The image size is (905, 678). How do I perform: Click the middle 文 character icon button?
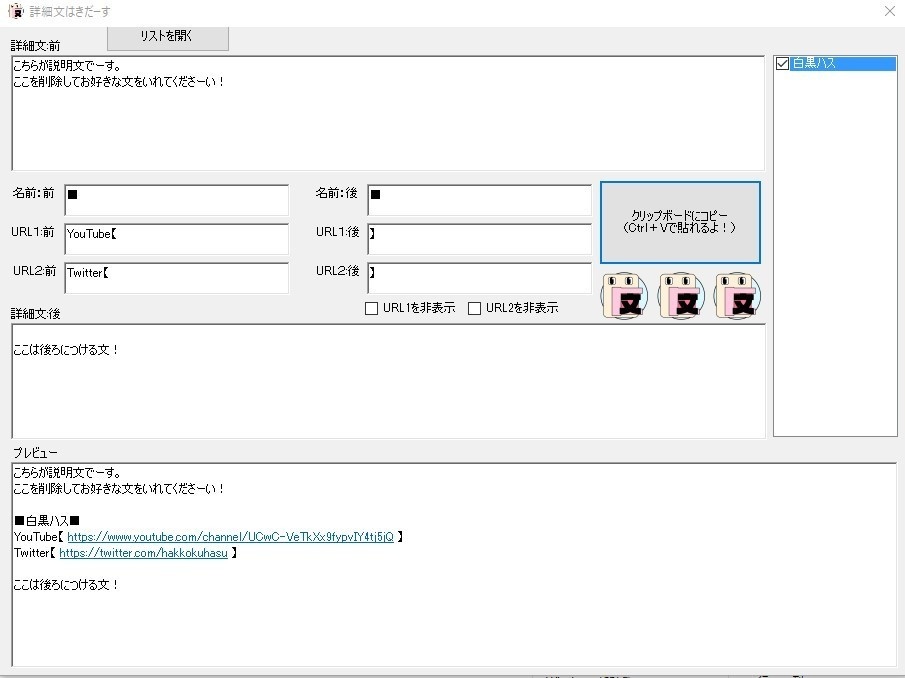click(681, 296)
